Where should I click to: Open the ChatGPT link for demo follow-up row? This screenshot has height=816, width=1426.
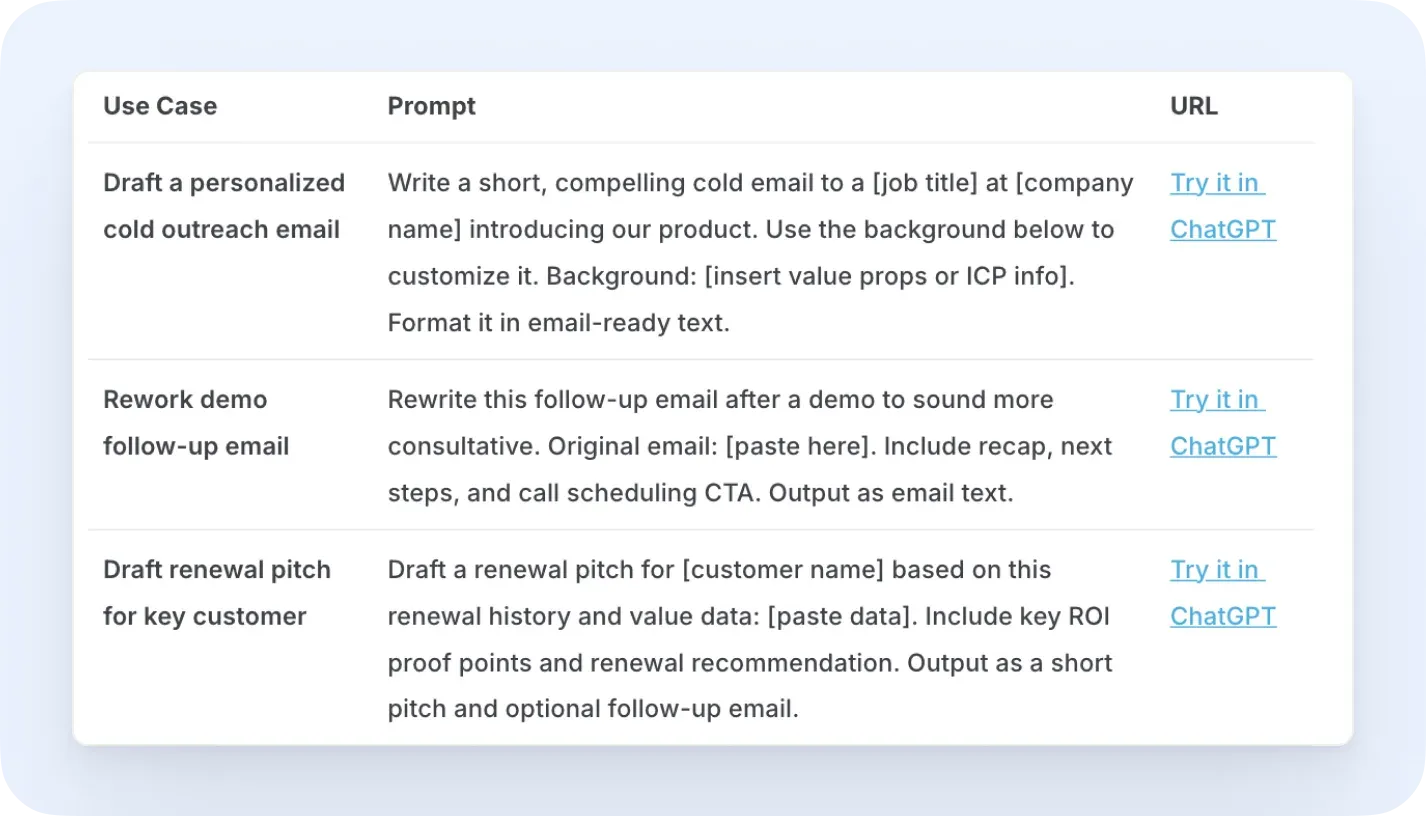[x=1222, y=423]
